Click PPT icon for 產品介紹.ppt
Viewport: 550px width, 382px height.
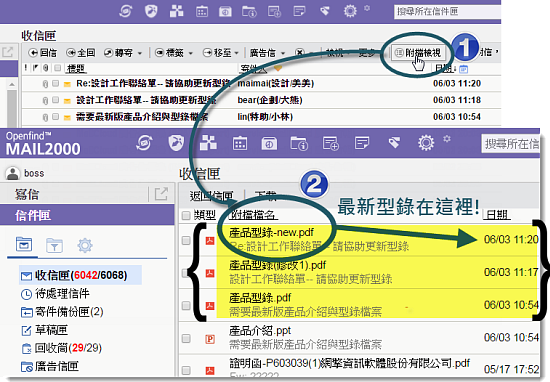[210, 339]
